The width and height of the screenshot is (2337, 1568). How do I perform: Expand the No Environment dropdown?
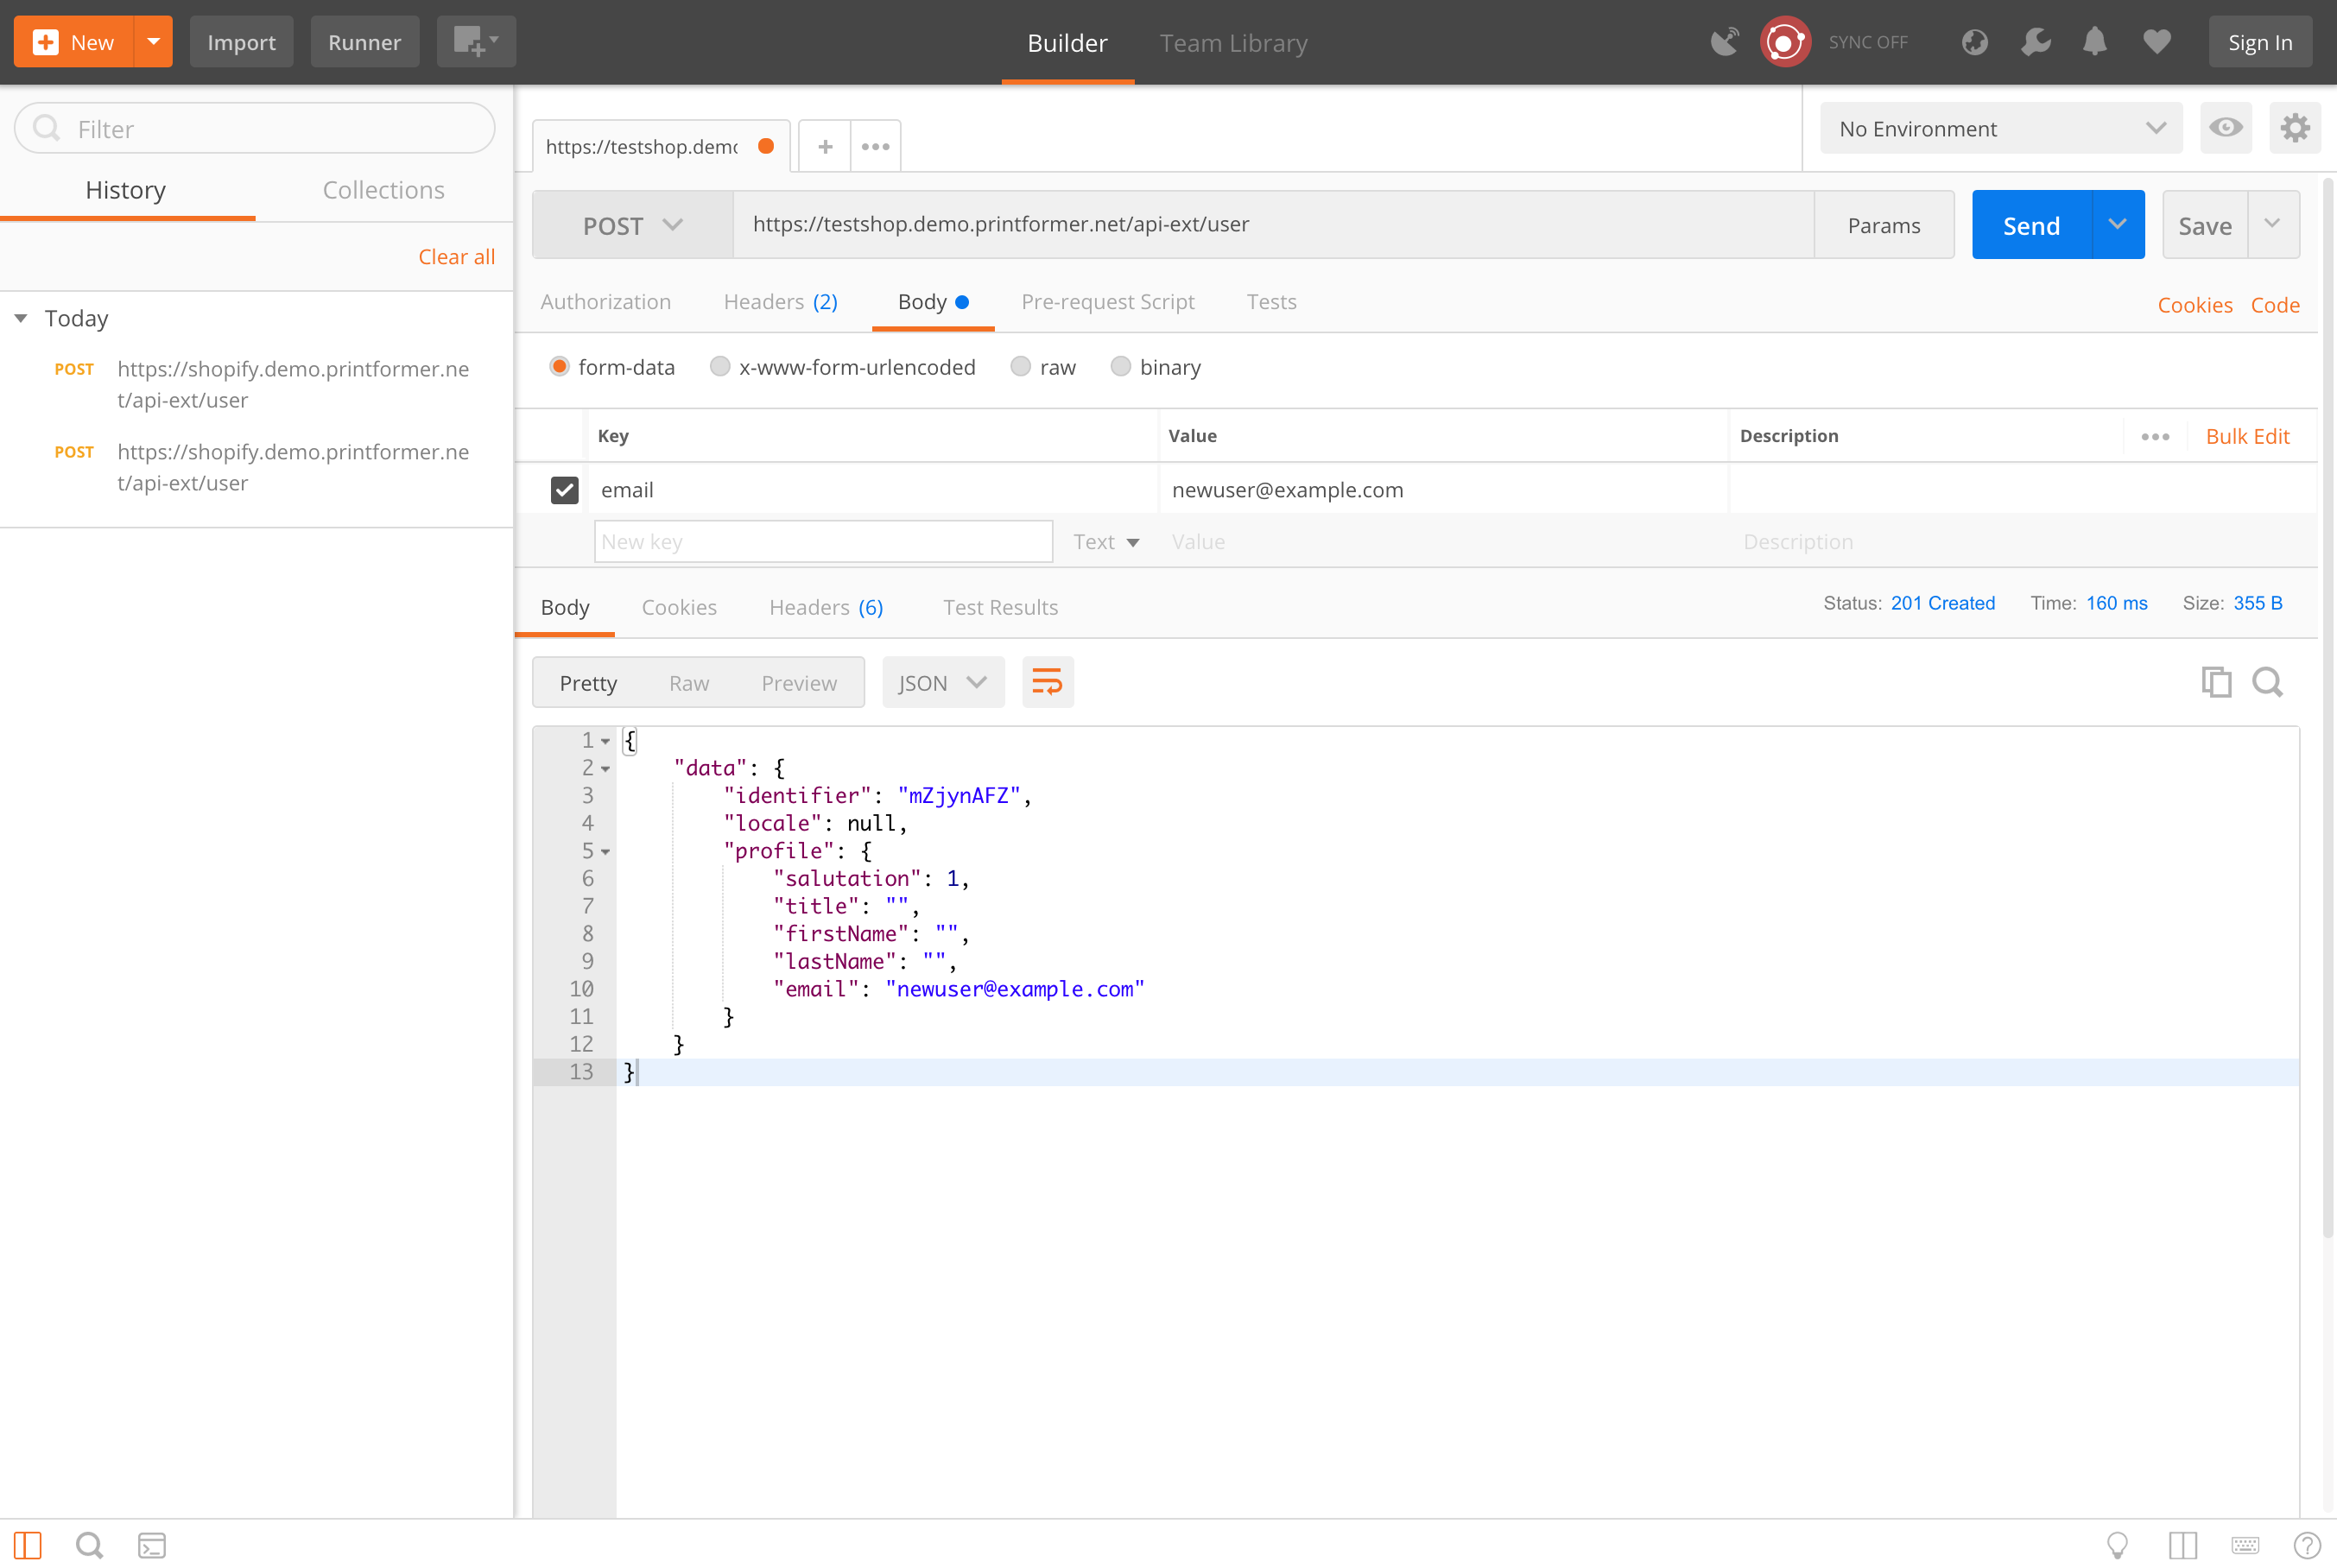point(2000,129)
